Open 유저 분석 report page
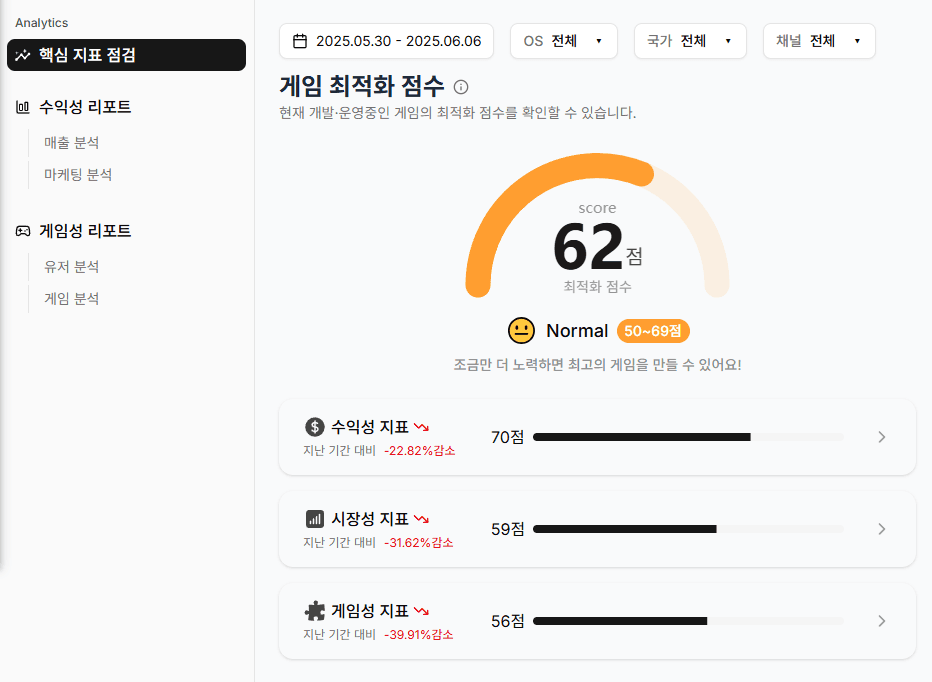This screenshot has height=682, width=932. point(71,267)
